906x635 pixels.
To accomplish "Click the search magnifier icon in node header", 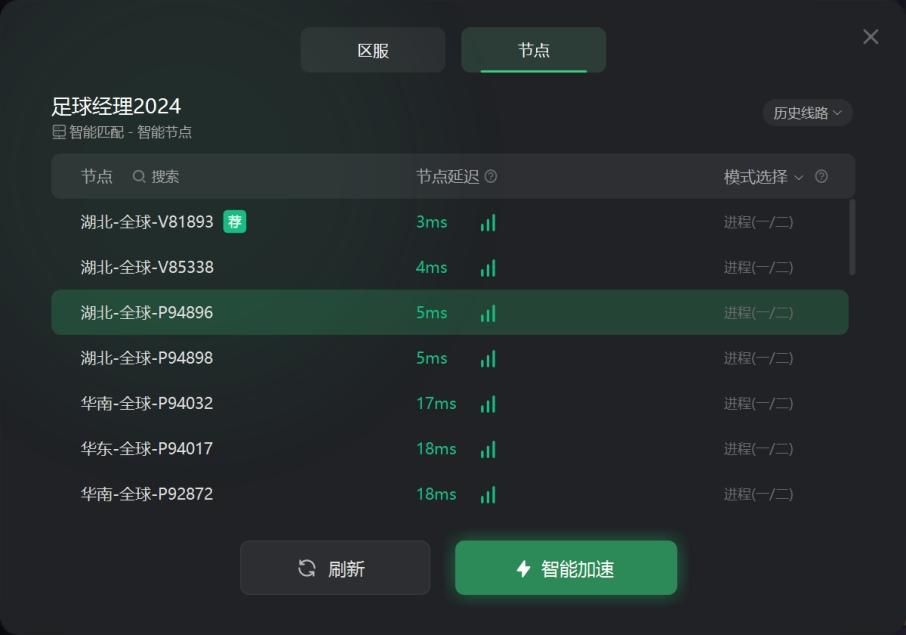I will click(x=139, y=177).
